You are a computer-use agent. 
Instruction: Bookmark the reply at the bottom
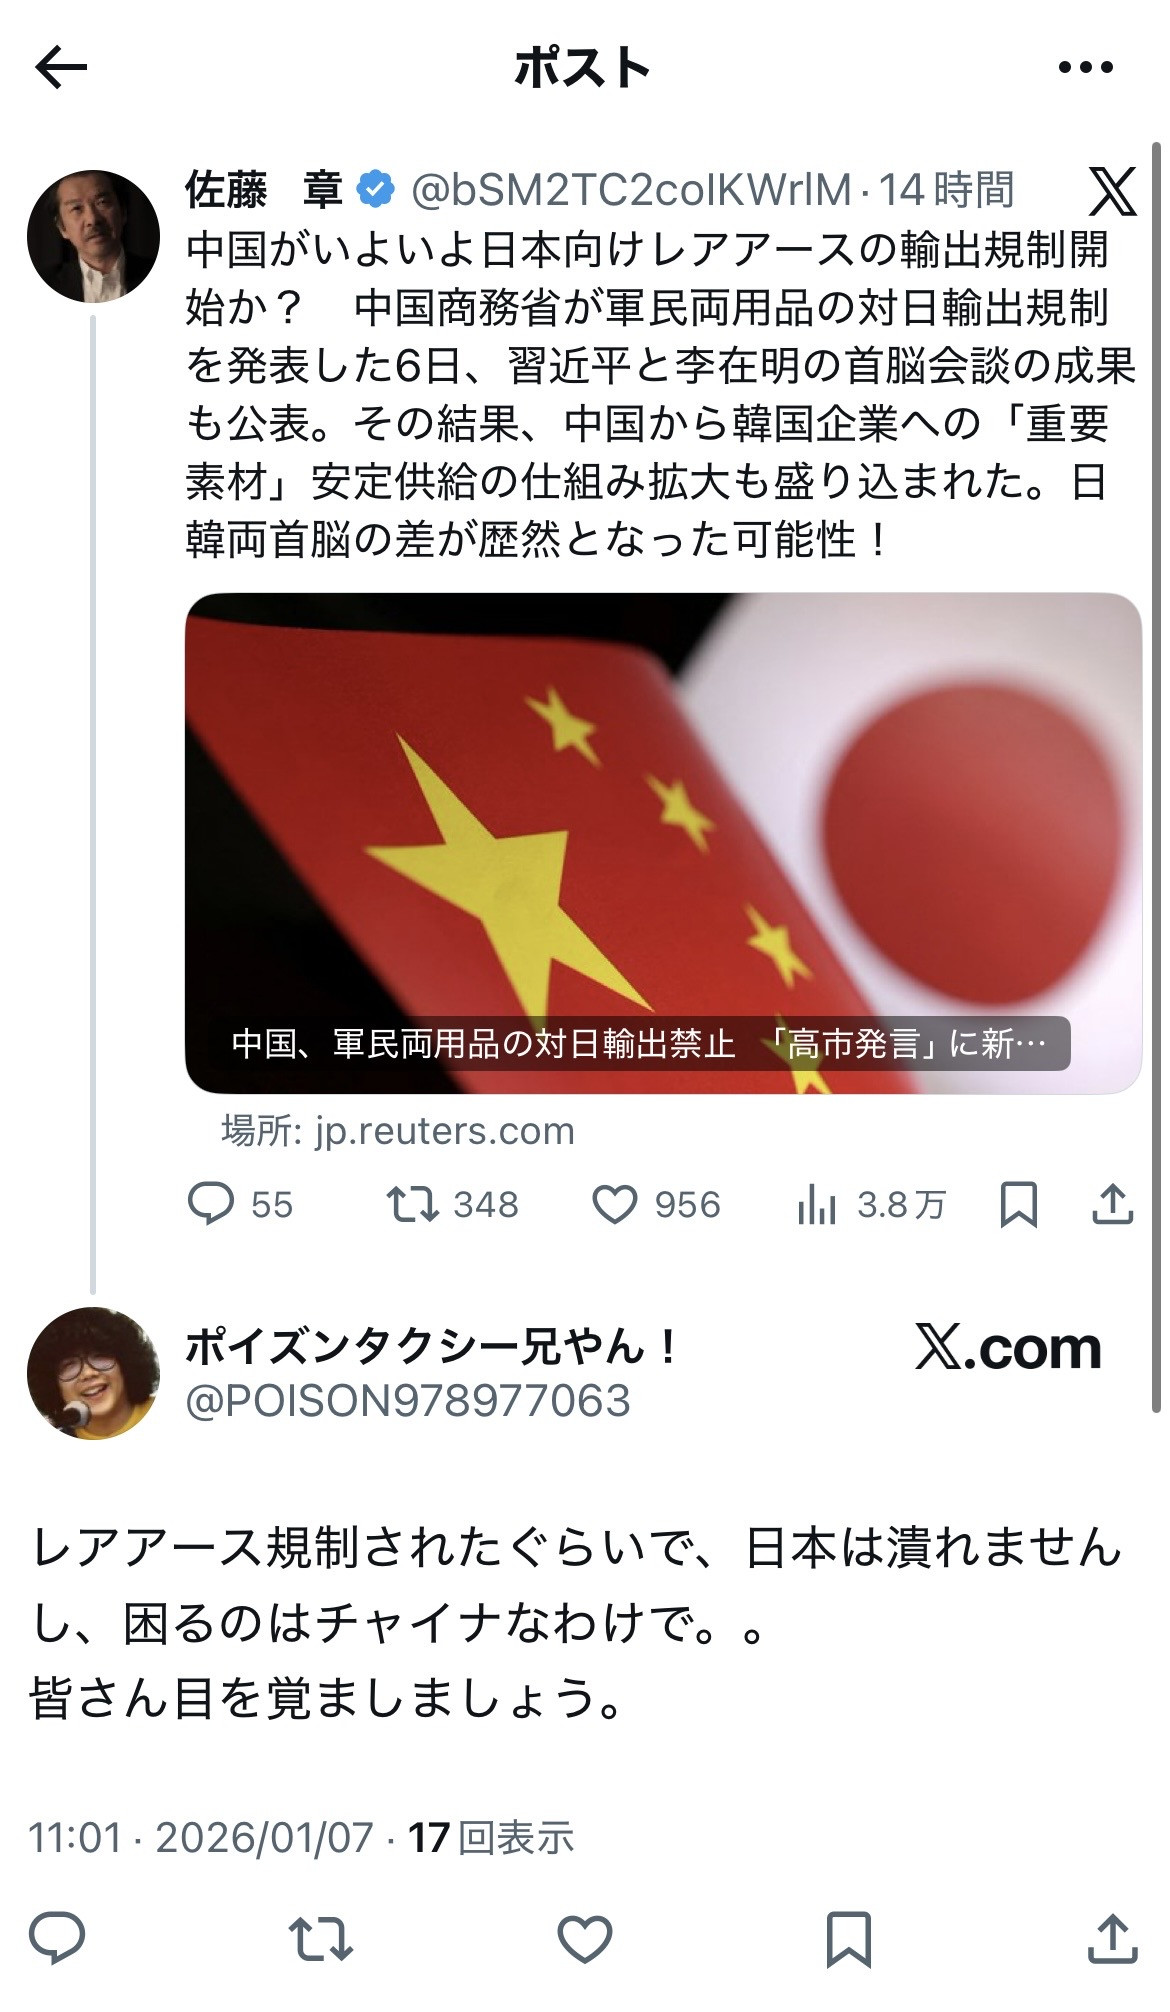point(848,1939)
